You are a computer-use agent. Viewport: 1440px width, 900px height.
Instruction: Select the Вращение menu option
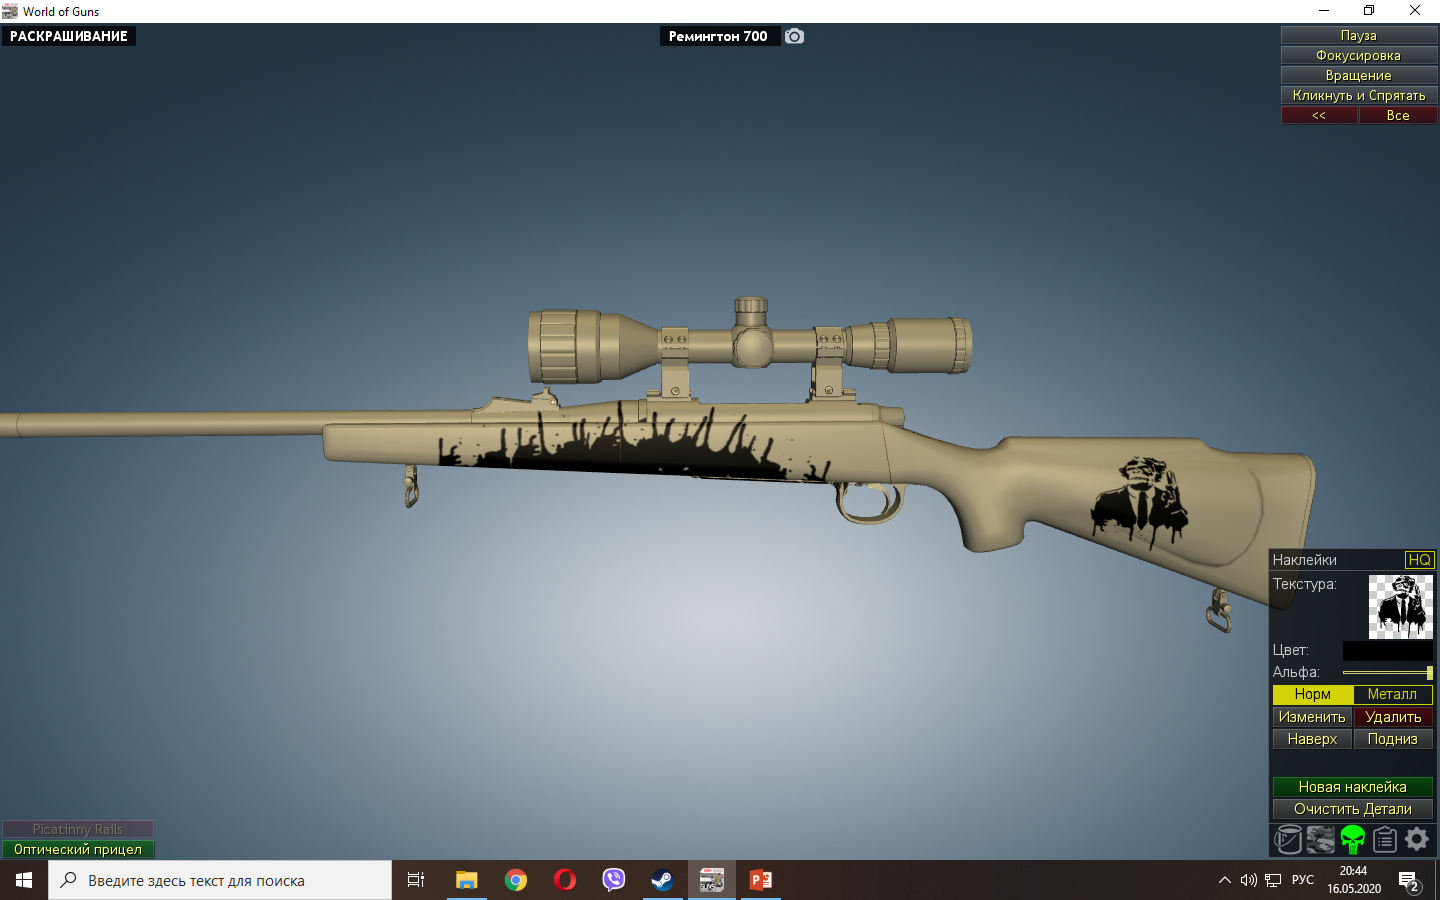pyautogui.click(x=1359, y=75)
